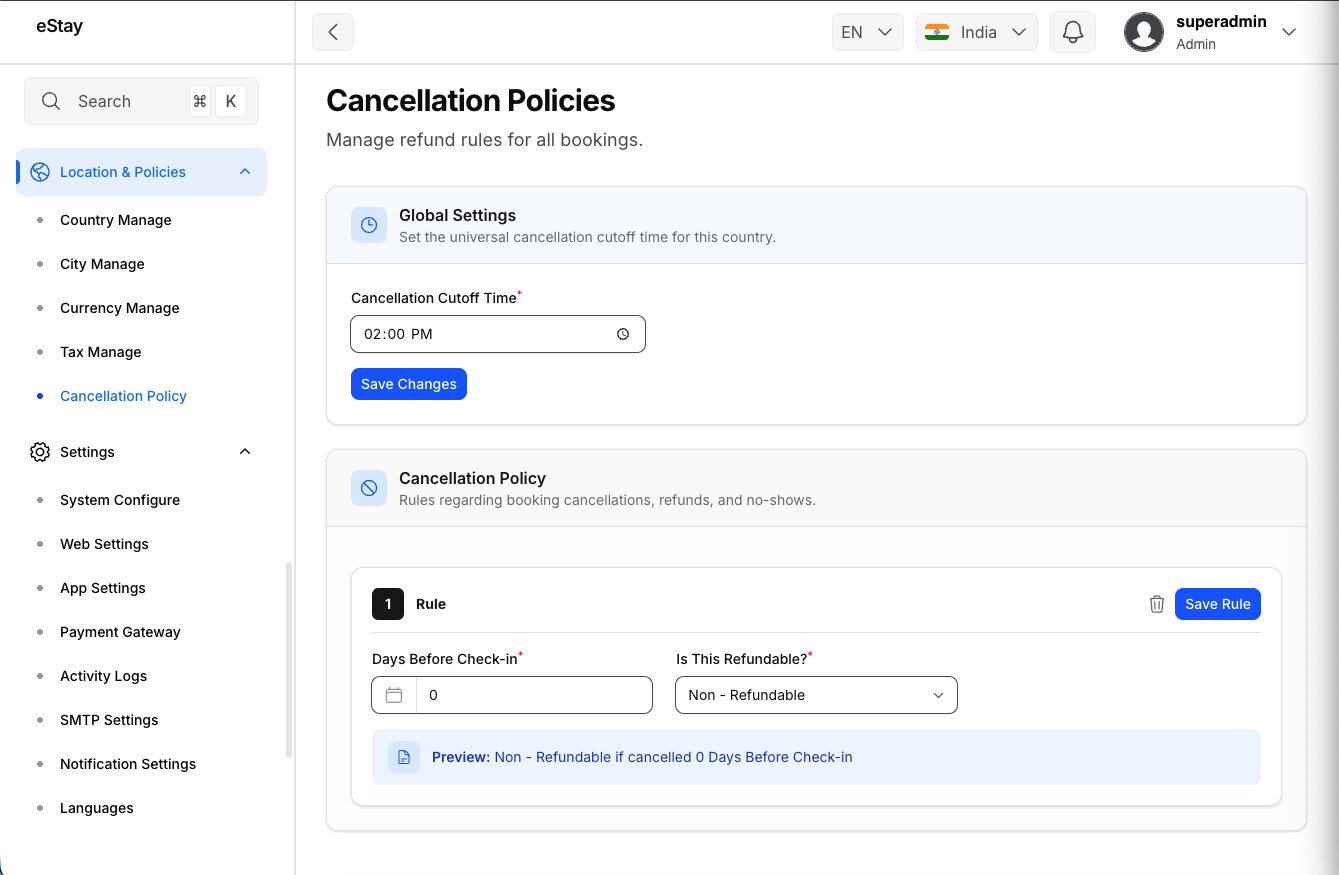Click the clock icon in Global Settings header
The image size is (1339, 875).
coord(369,225)
